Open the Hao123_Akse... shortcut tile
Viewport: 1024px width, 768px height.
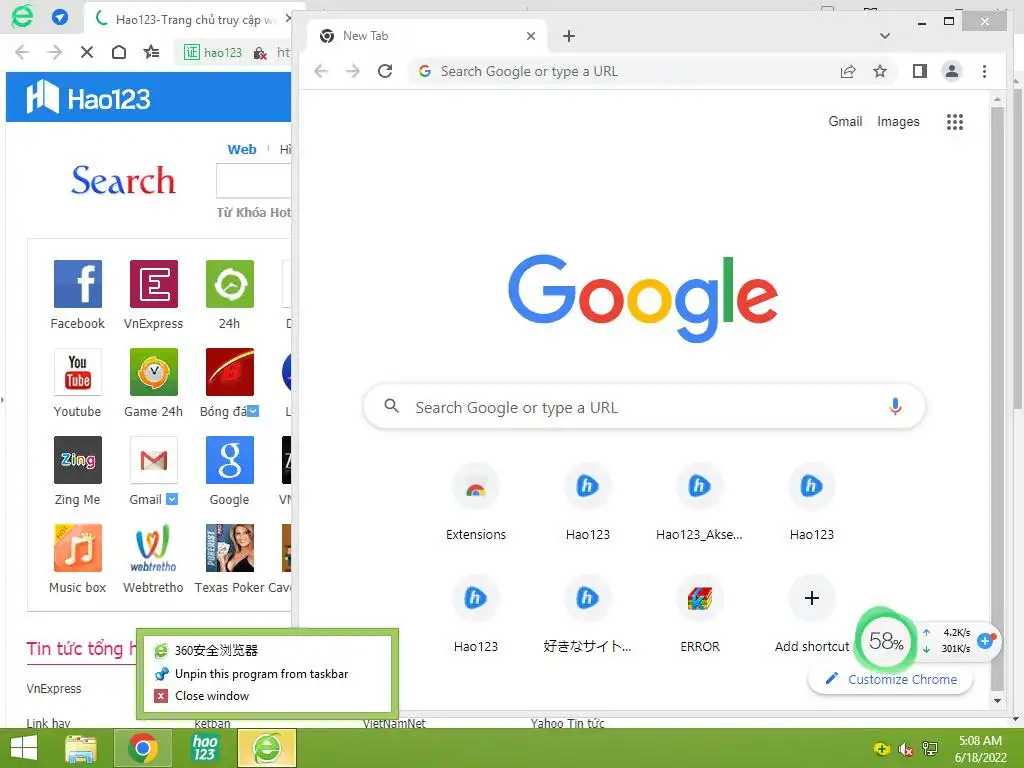click(x=699, y=502)
